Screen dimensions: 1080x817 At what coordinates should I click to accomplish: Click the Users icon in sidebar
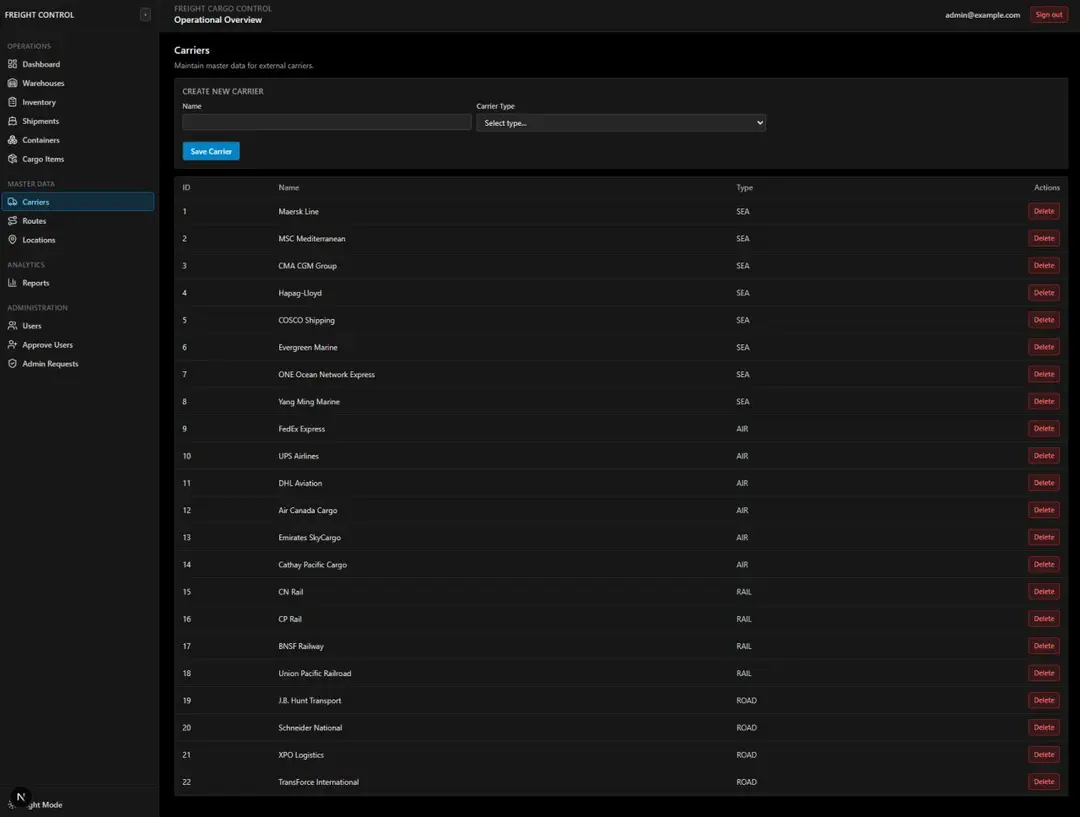[x=12, y=325]
